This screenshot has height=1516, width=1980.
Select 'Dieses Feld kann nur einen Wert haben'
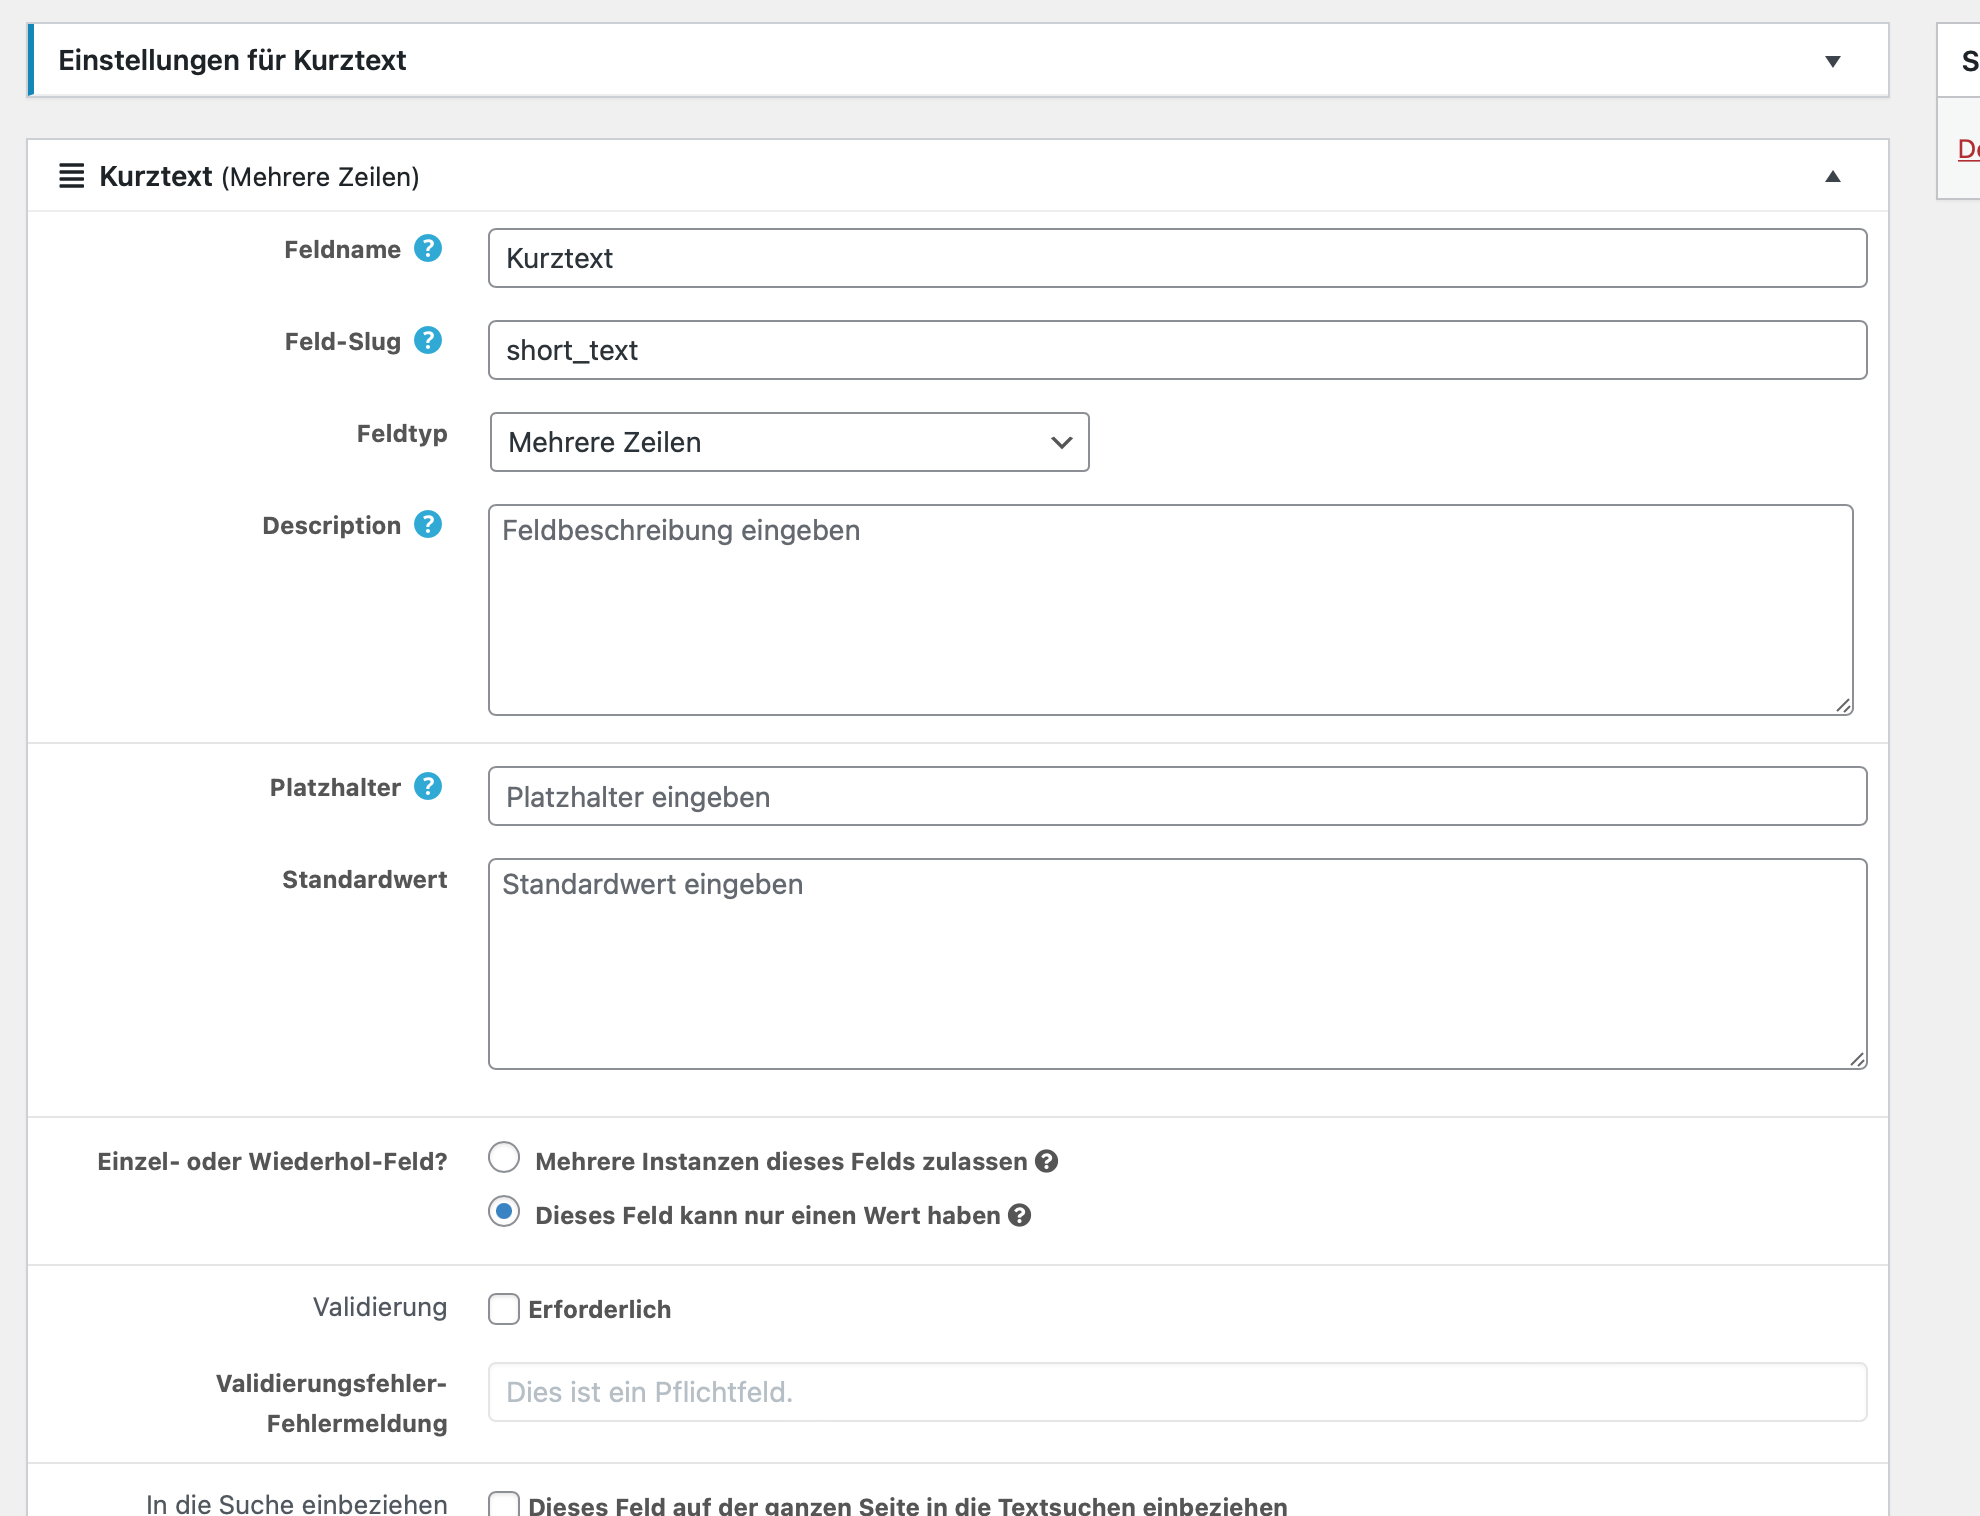pos(504,1212)
